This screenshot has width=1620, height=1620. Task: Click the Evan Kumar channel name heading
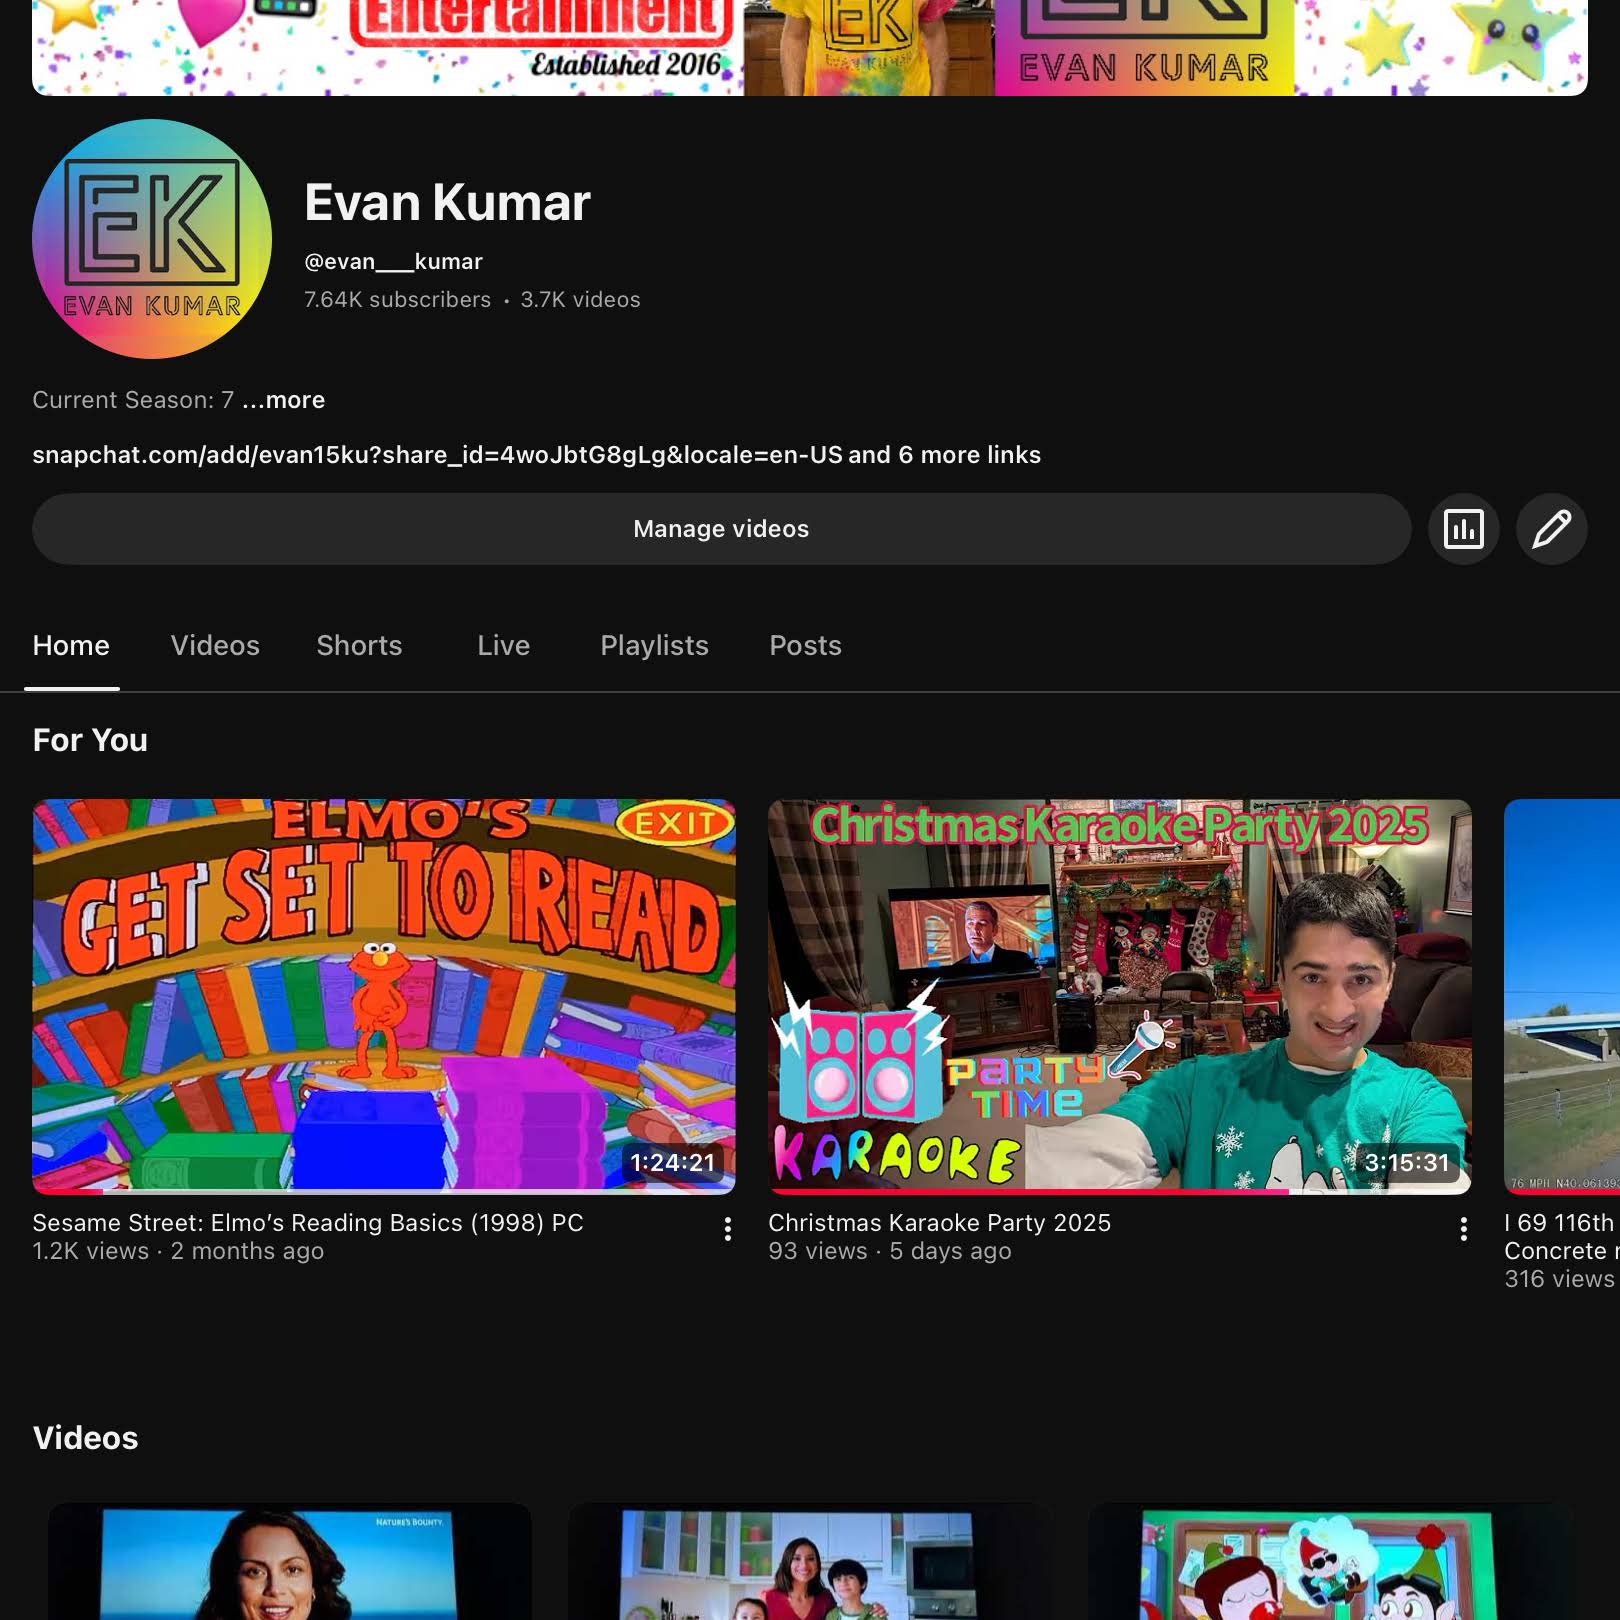pyautogui.click(x=447, y=203)
